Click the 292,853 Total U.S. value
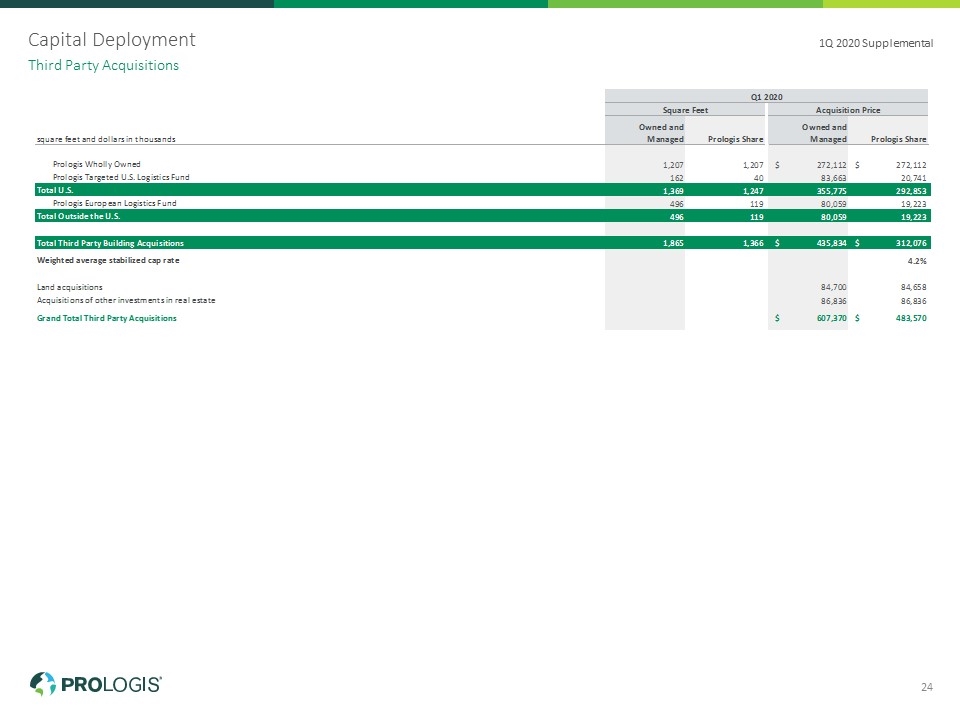The height and width of the screenshot is (720, 960). point(911,191)
